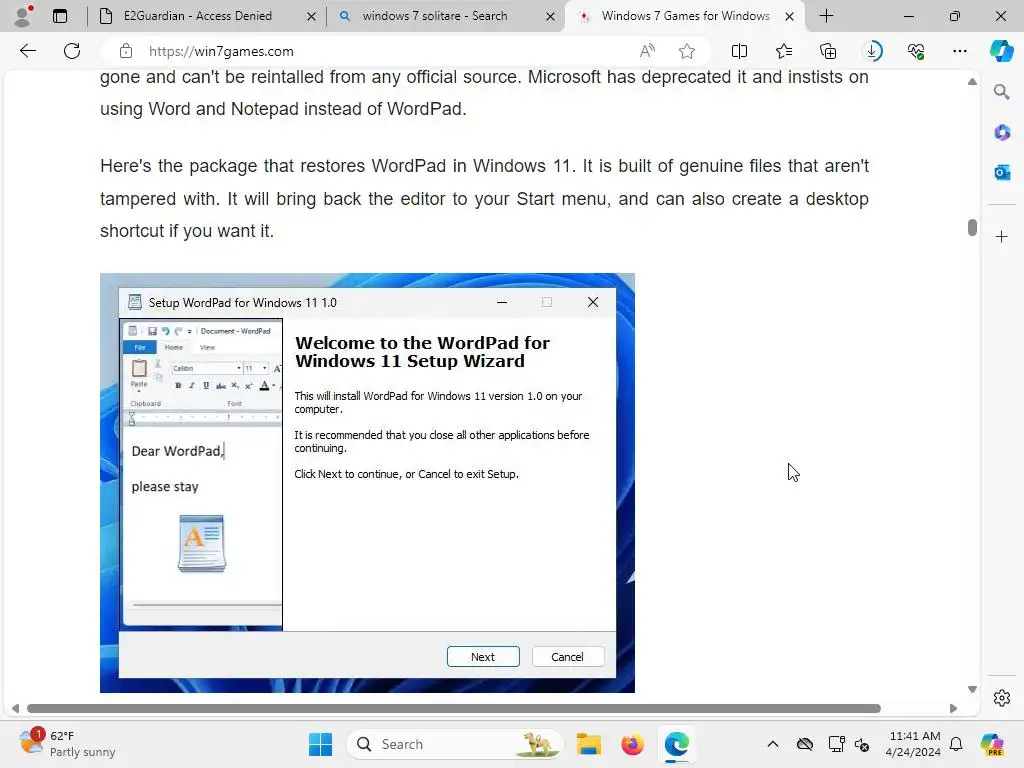Open sidebar settings gear
This screenshot has width=1024, height=768.
(1001, 698)
